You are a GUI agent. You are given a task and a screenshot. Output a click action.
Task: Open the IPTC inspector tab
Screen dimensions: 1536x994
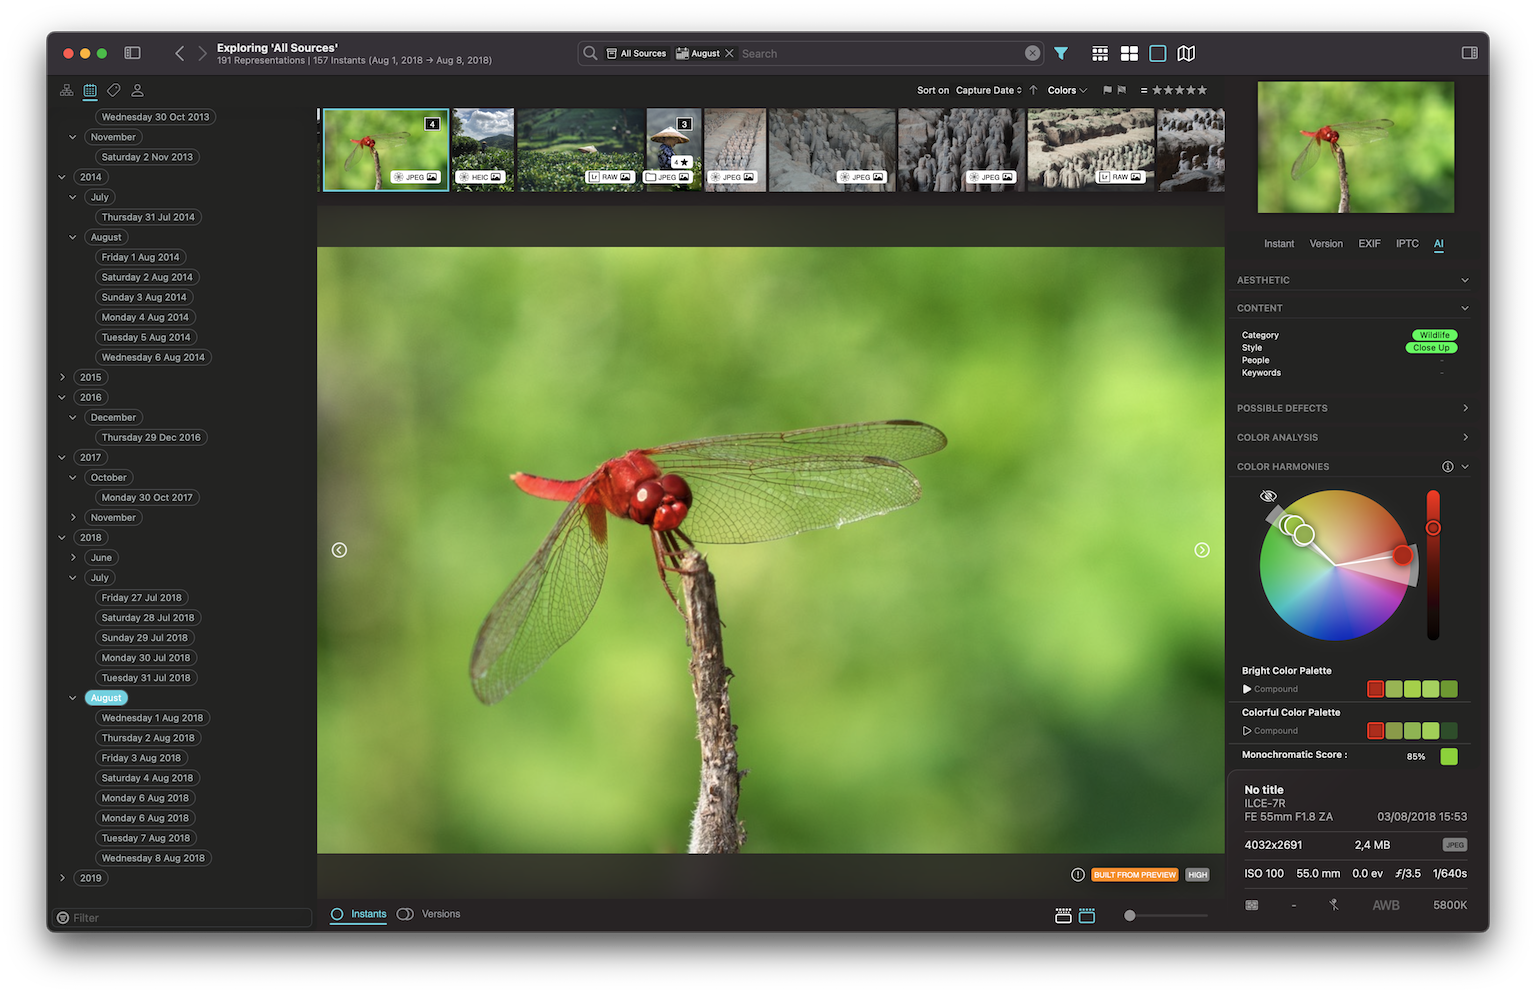tap(1407, 244)
